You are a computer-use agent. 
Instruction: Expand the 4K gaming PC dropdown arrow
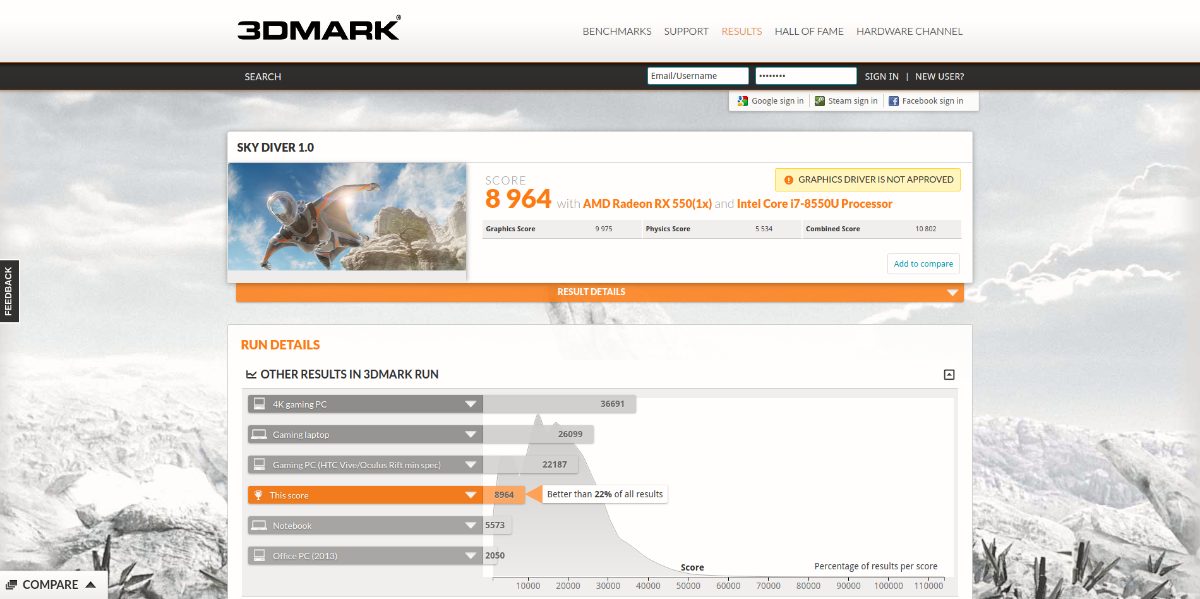pyautogui.click(x=470, y=404)
